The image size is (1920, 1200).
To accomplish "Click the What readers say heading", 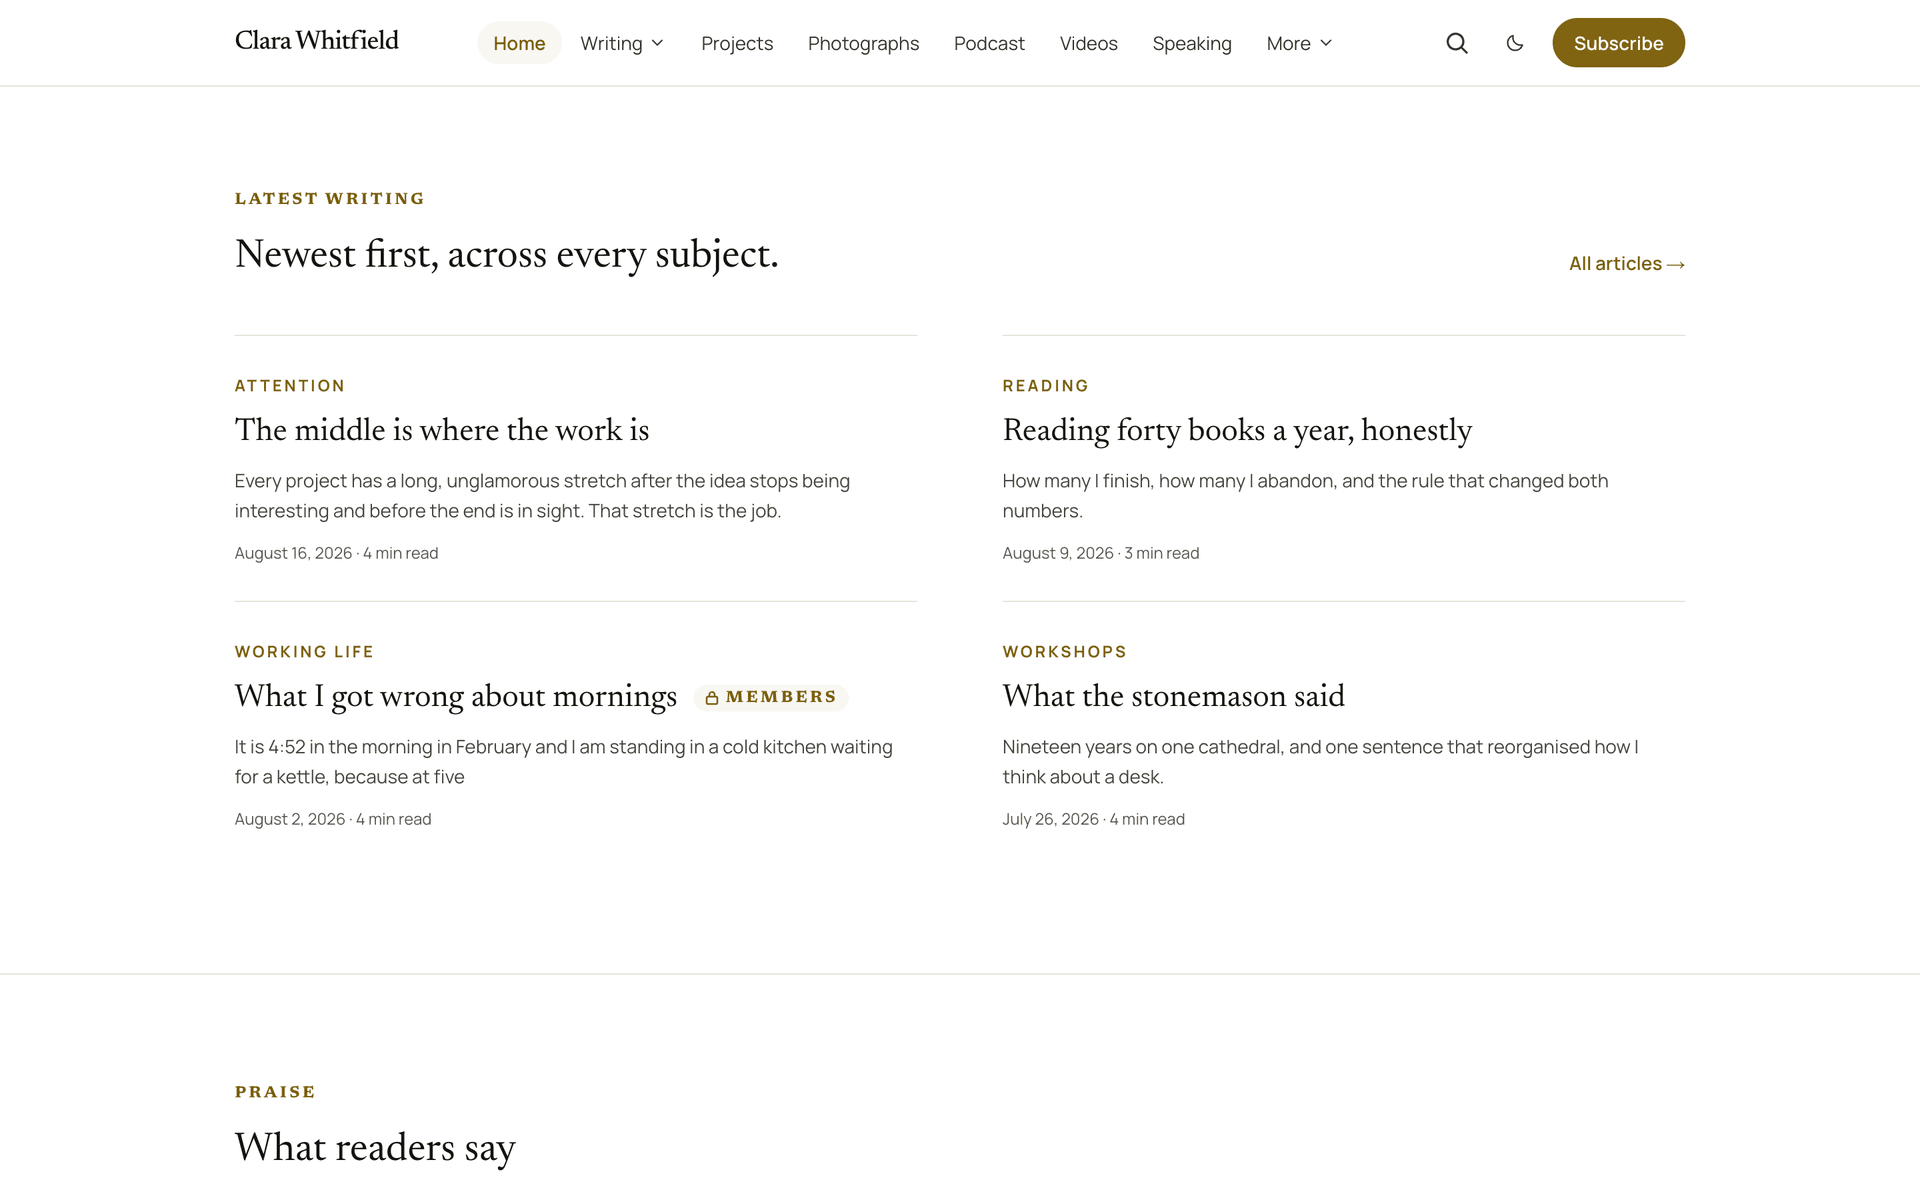I will point(375,1148).
